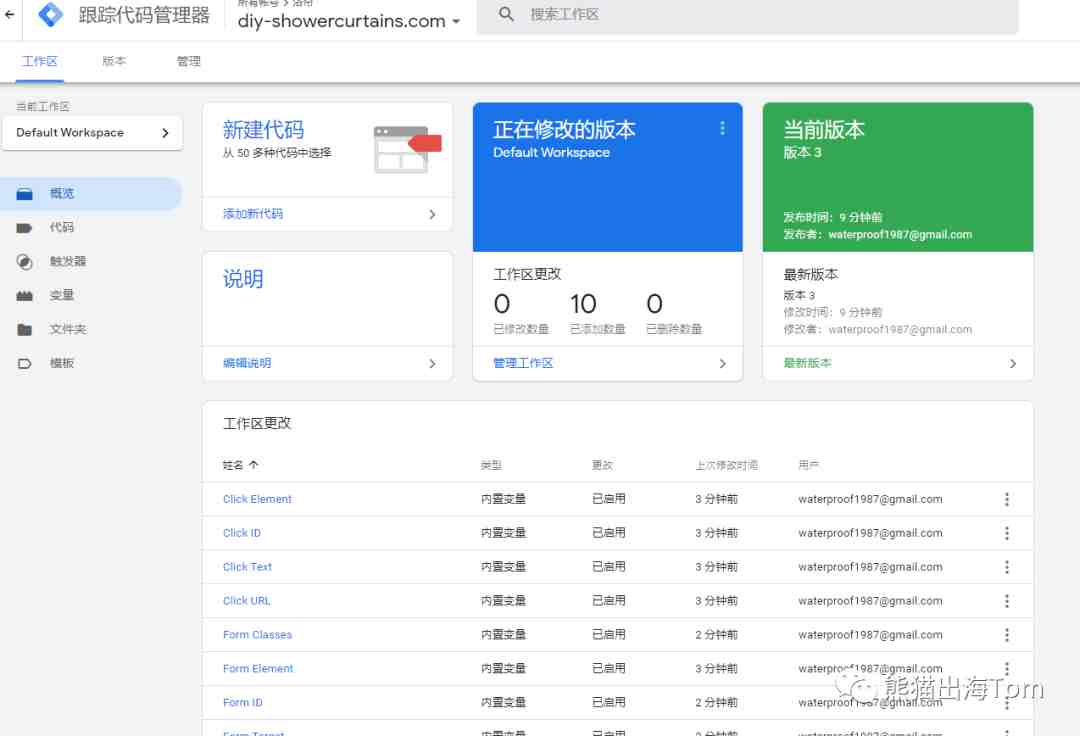The width and height of the screenshot is (1080, 736).
Task: Open the 变量 variables icon in sidebar
Action: point(24,296)
